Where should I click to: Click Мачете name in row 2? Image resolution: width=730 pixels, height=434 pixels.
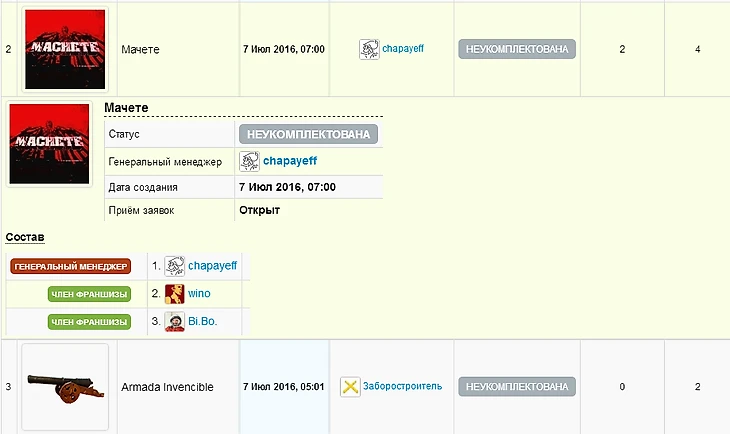coord(140,49)
